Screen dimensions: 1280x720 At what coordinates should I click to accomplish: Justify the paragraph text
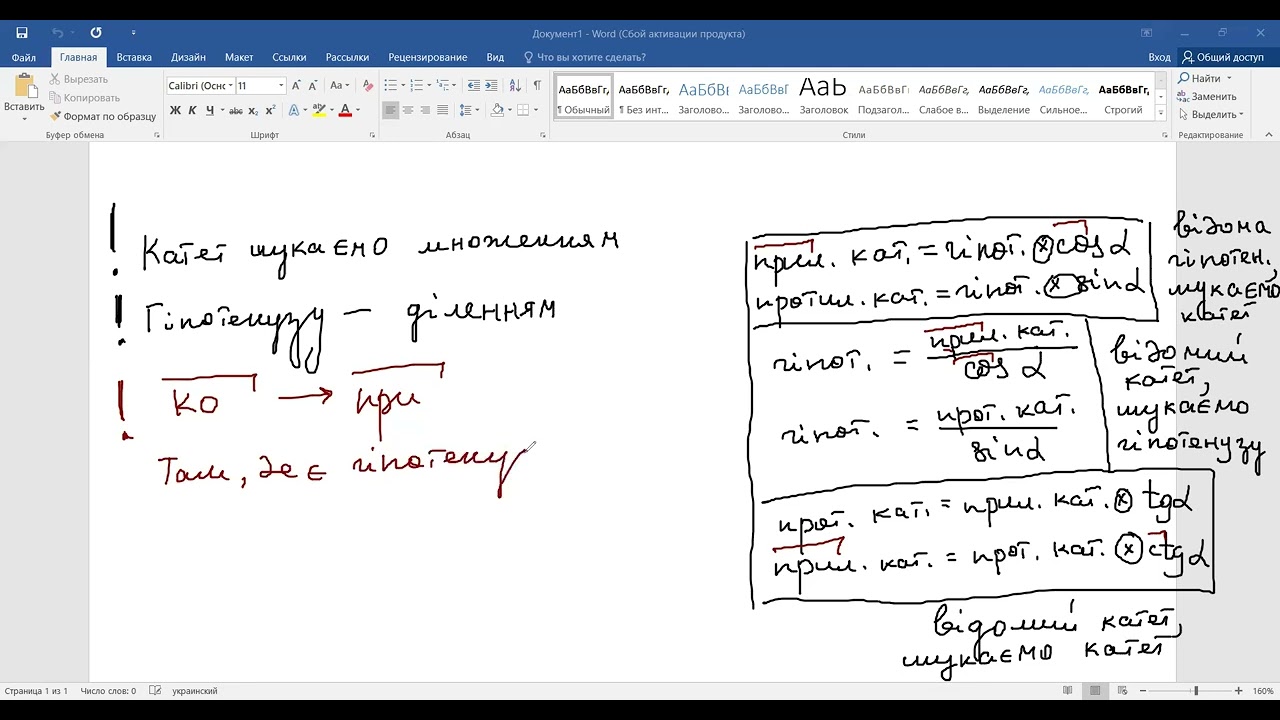pos(442,110)
